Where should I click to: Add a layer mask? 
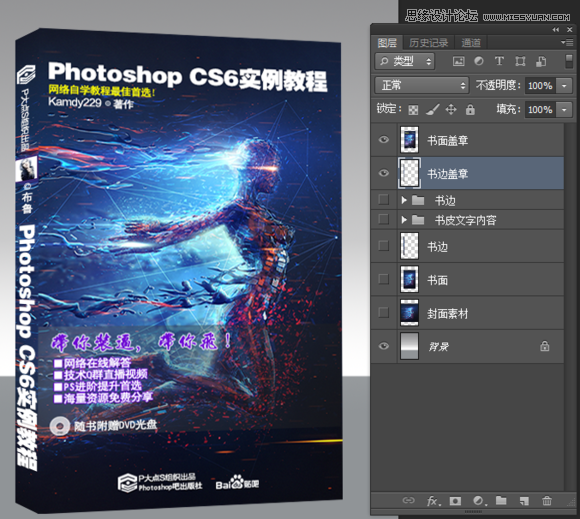coord(455,501)
